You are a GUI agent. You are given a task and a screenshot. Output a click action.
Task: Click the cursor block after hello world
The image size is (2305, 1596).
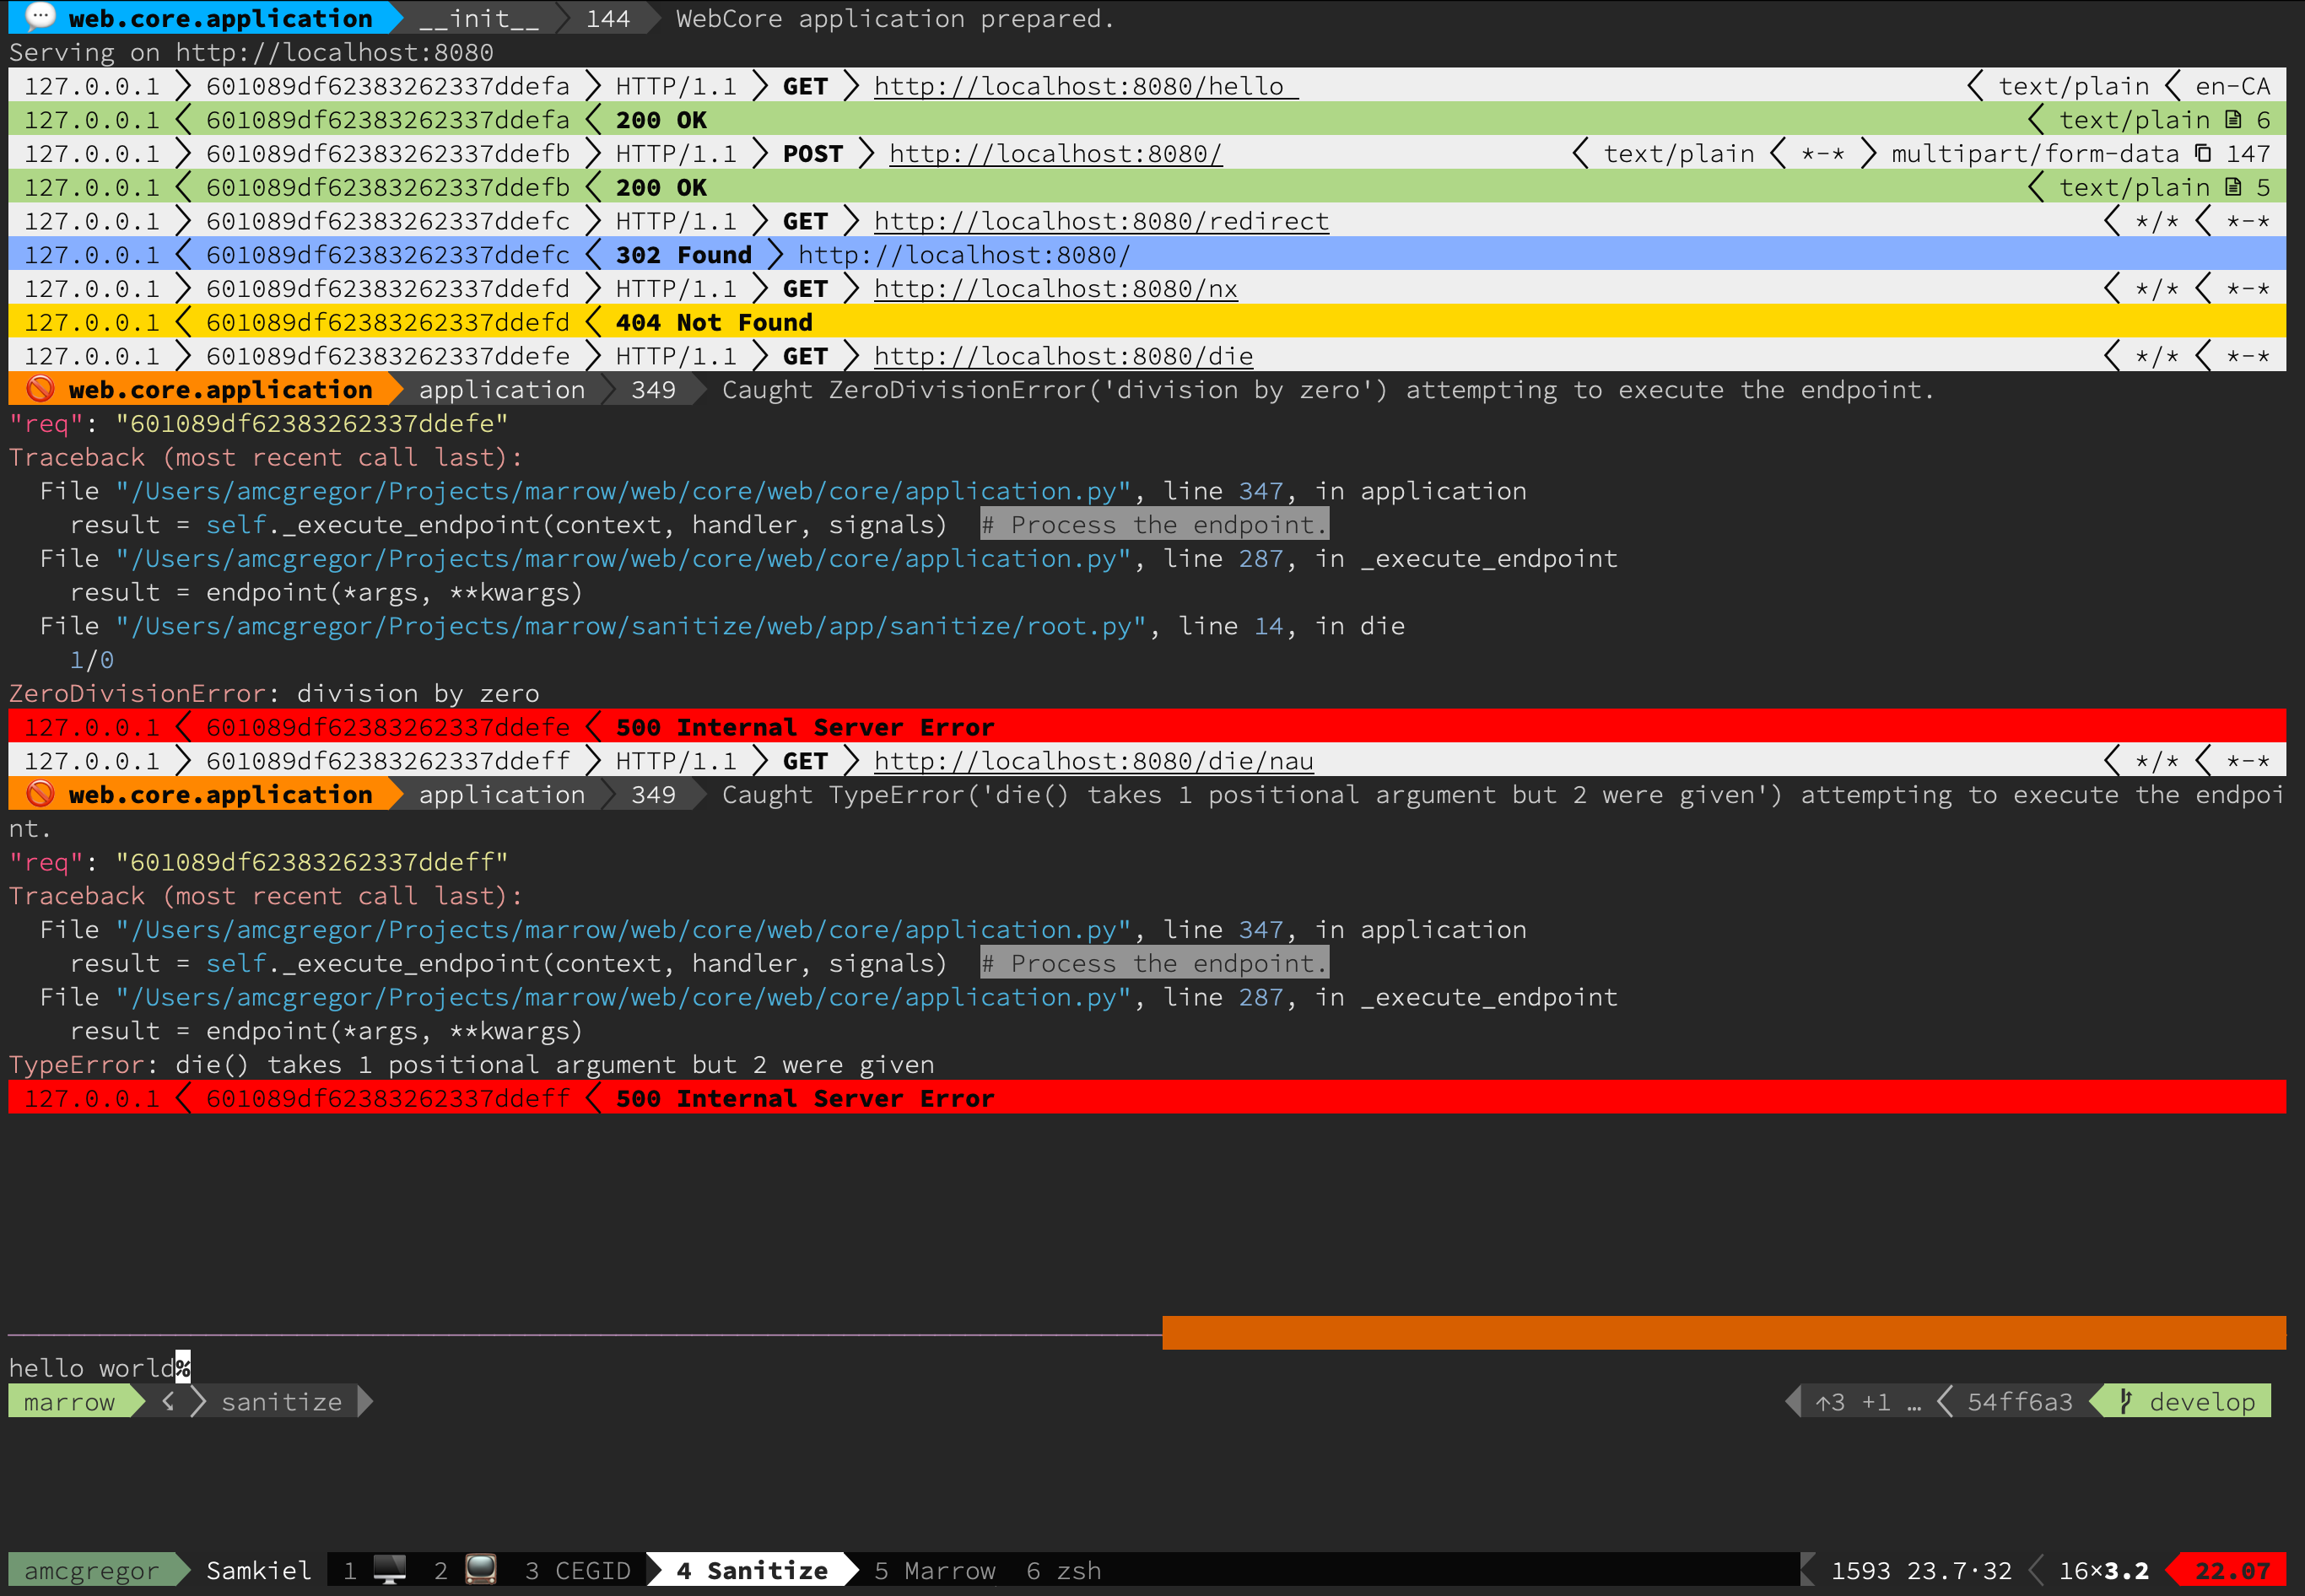(182, 1367)
